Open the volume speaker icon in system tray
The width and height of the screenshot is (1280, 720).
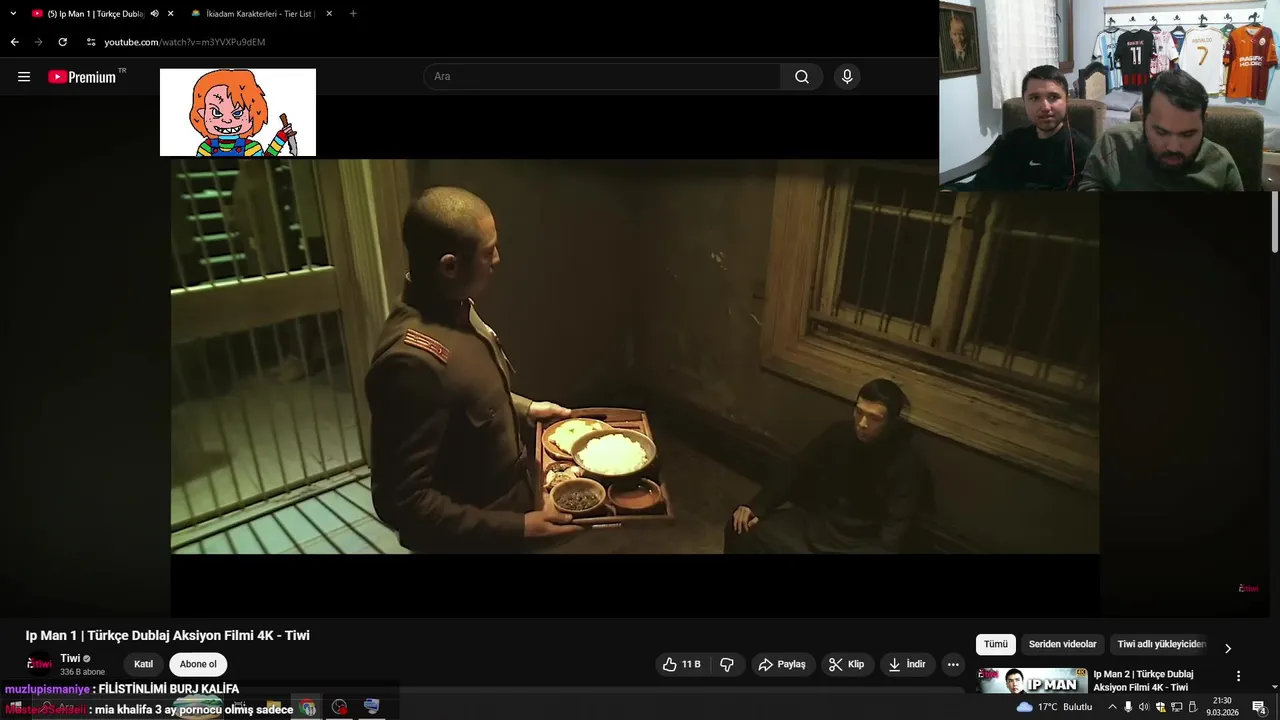(x=1144, y=707)
